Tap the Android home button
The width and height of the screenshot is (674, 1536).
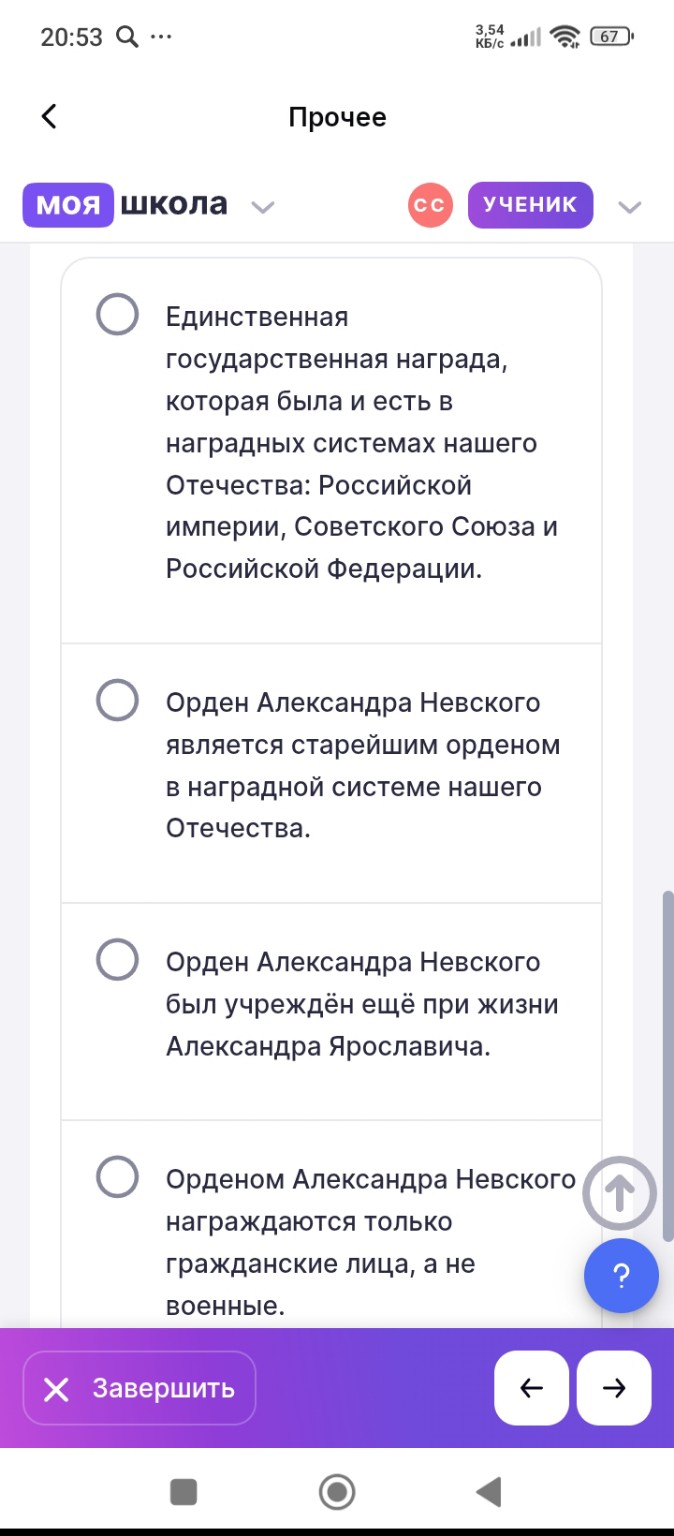click(337, 1492)
